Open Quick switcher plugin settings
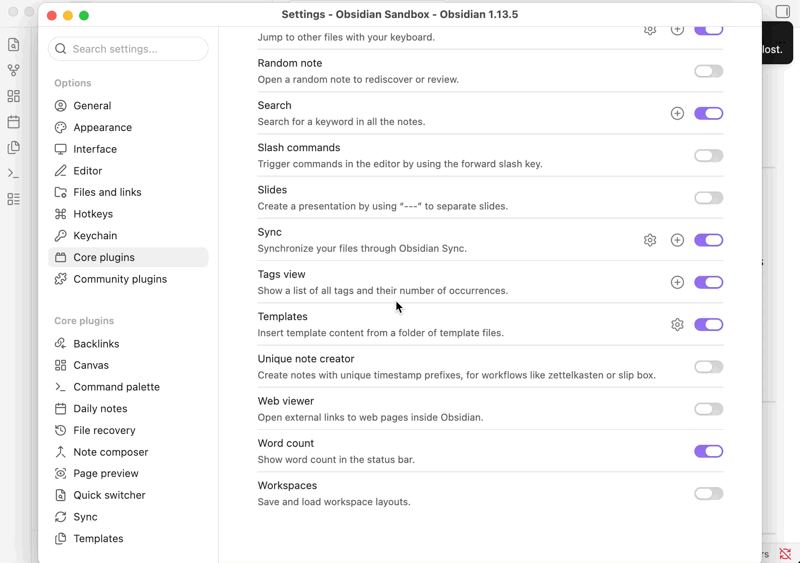The width and height of the screenshot is (800, 563). coord(128,495)
